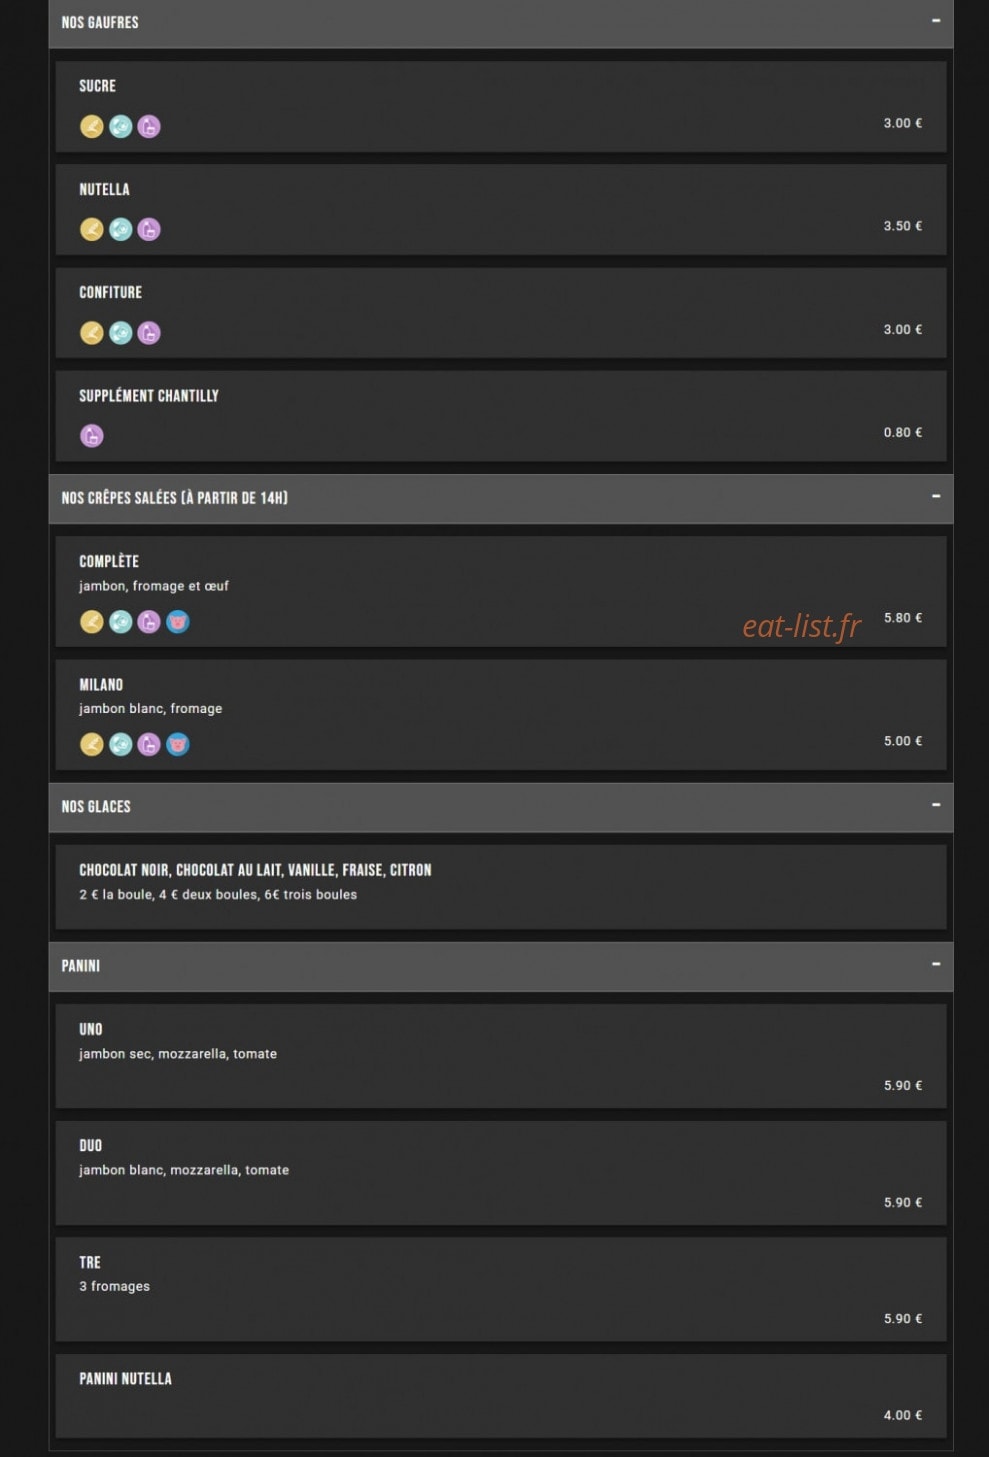Collapse the Panini section
Viewport: 989px width, 1457px height.
pos(936,964)
